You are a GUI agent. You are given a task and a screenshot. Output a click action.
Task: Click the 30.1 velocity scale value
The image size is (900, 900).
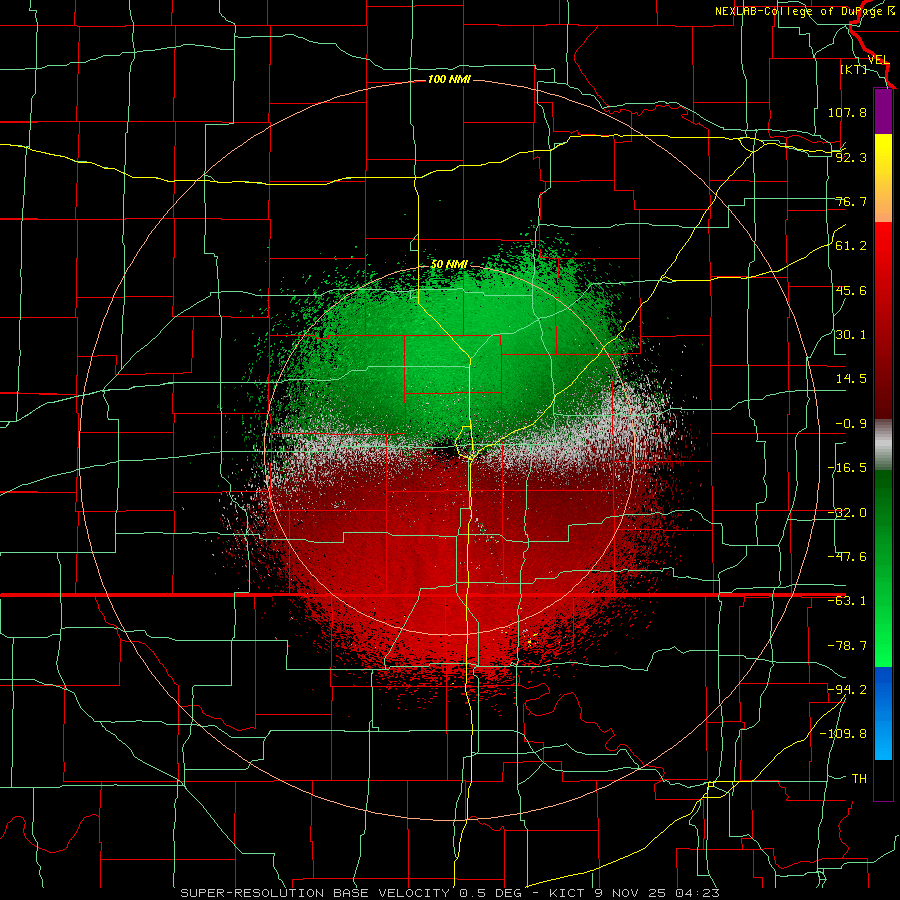pos(851,335)
